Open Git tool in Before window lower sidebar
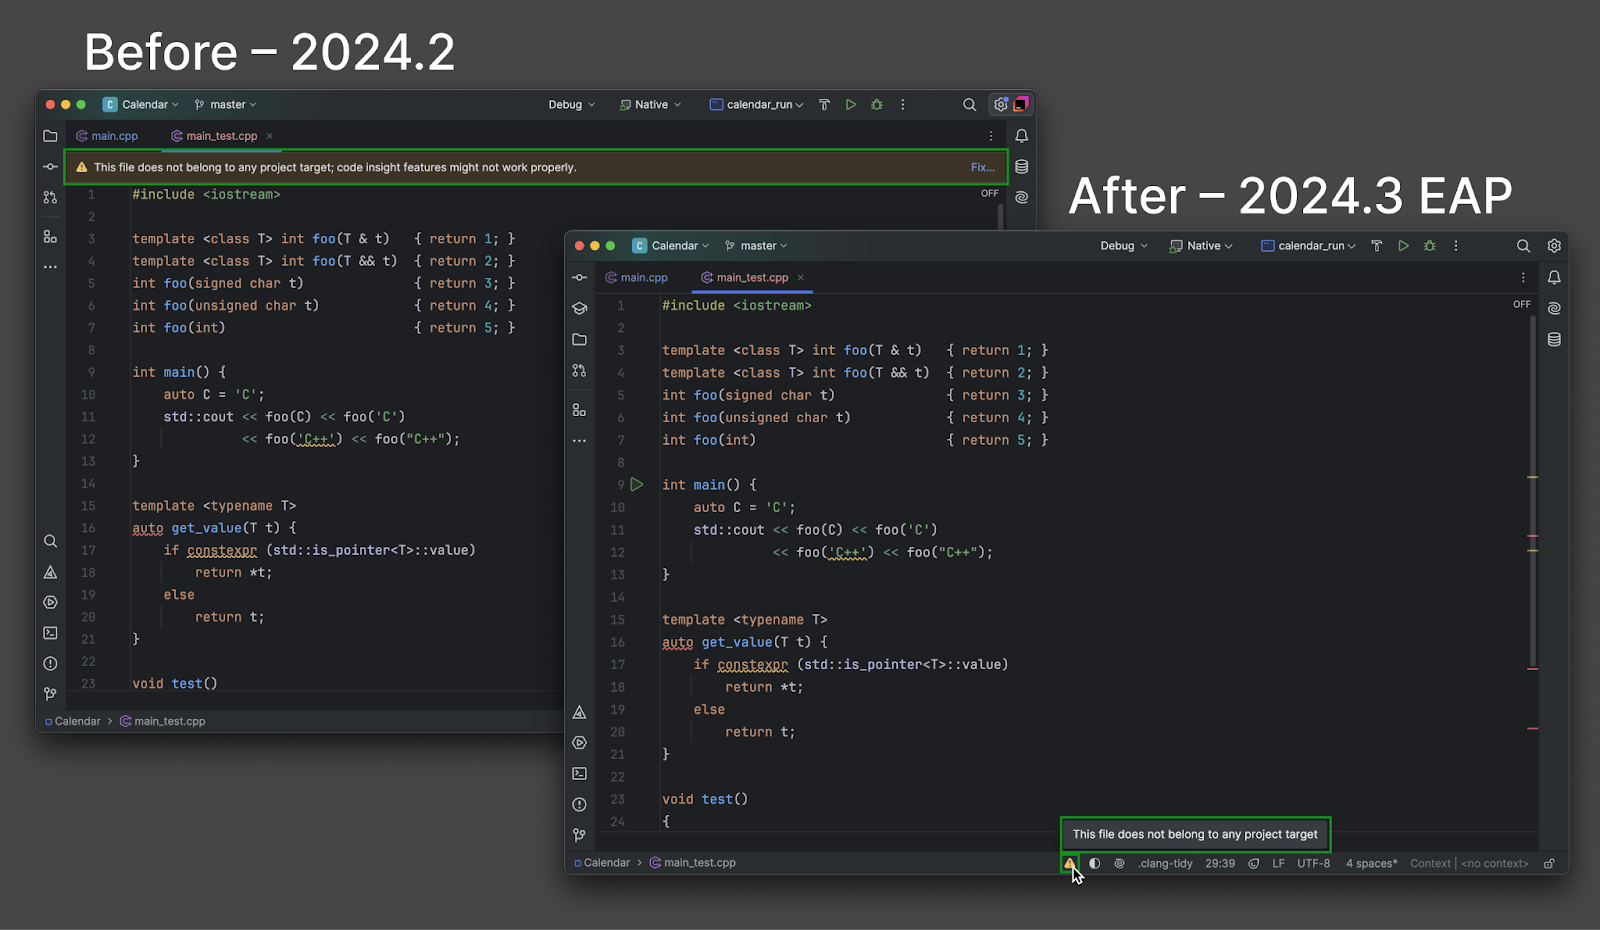This screenshot has height=930, width=1600. coord(50,693)
